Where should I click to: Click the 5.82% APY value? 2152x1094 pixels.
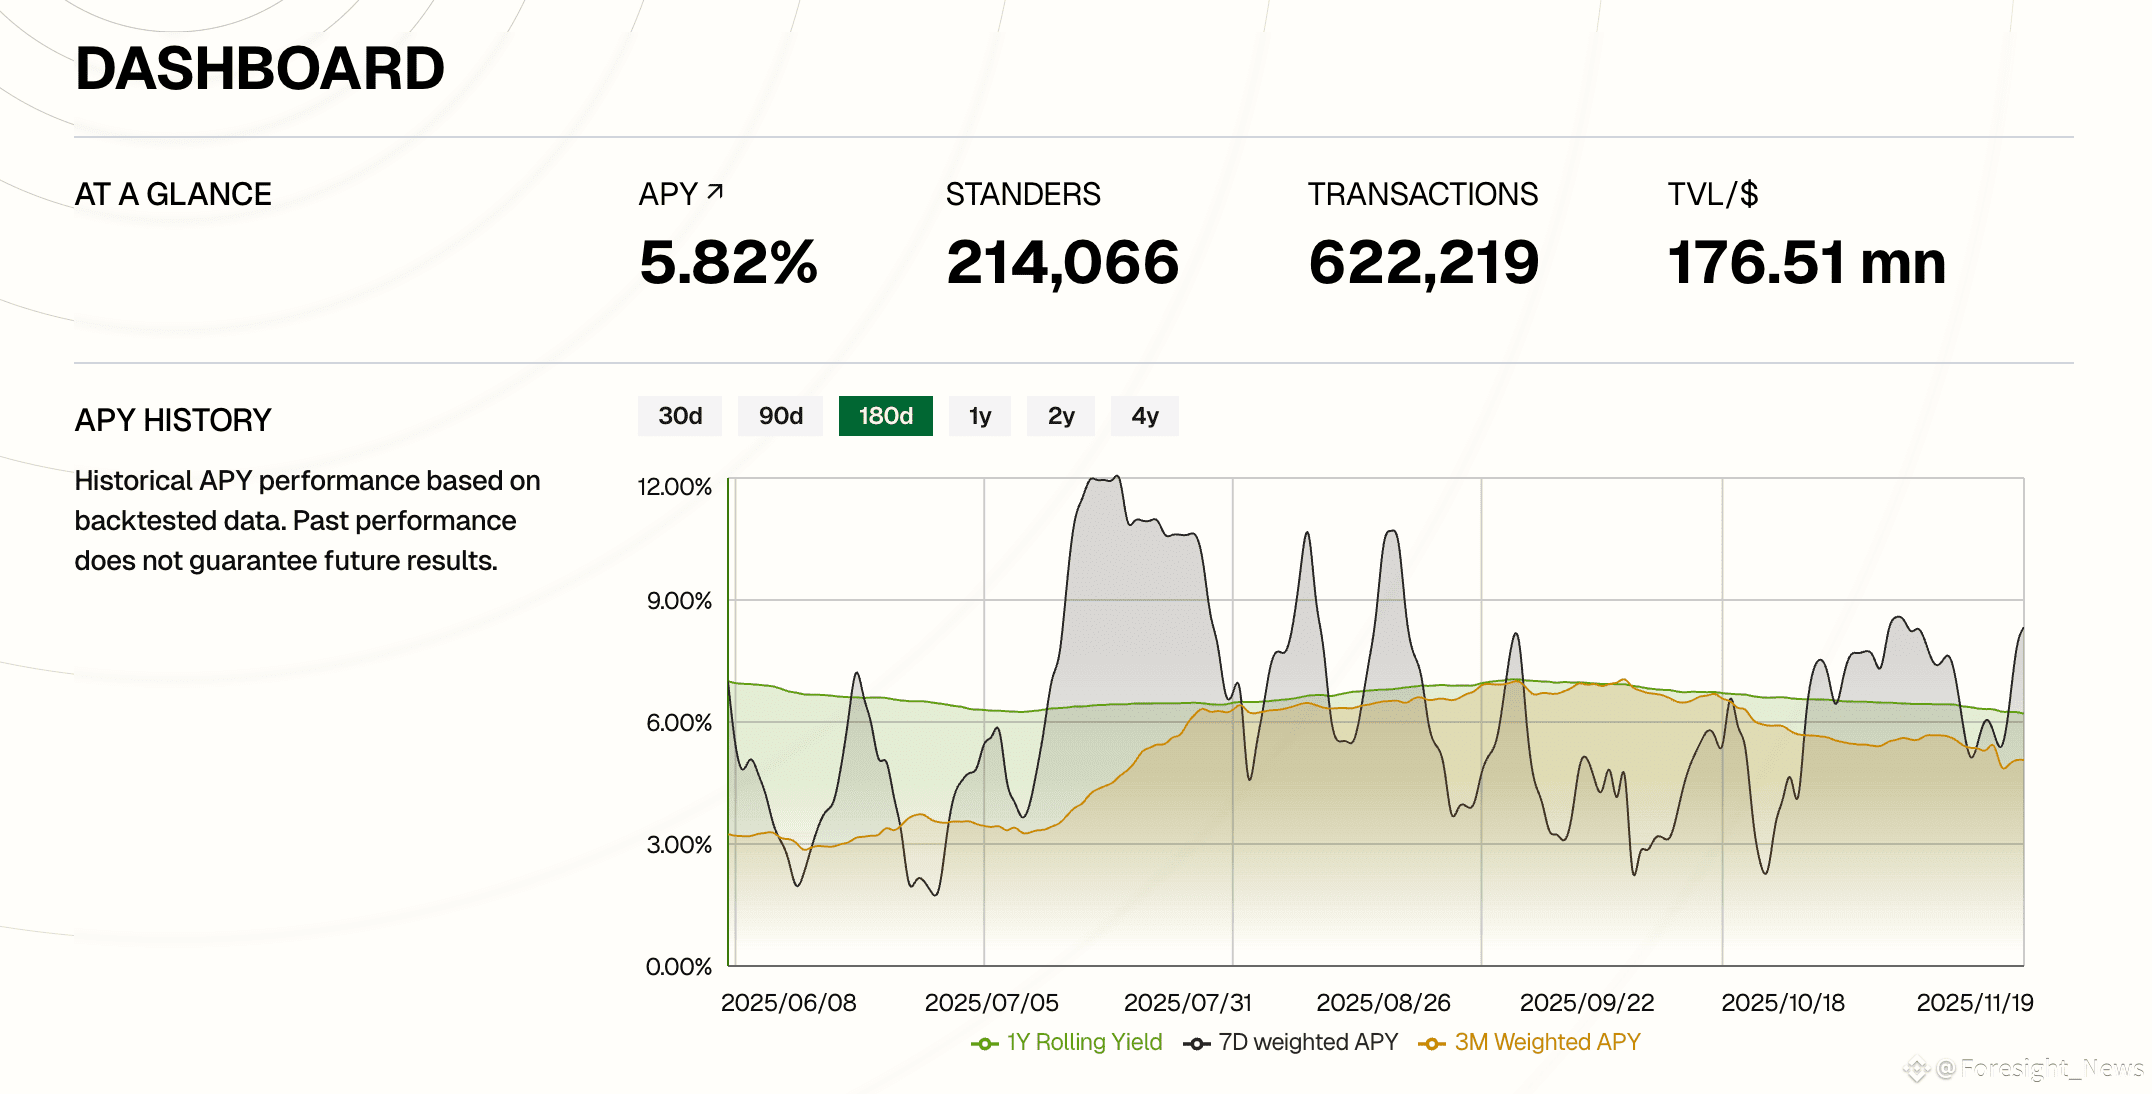coord(728,263)
